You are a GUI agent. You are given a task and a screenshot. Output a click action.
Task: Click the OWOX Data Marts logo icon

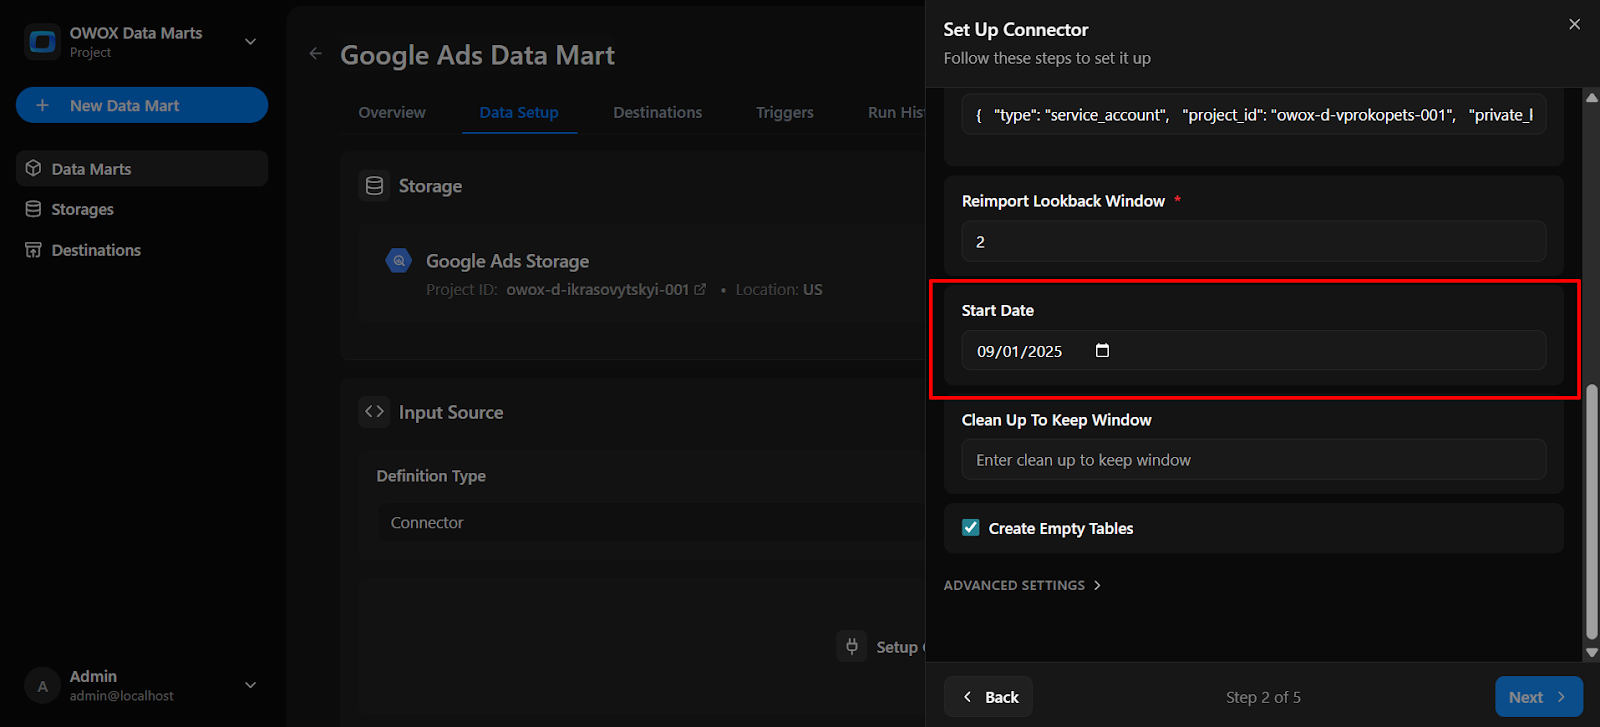tap(42, 42)
